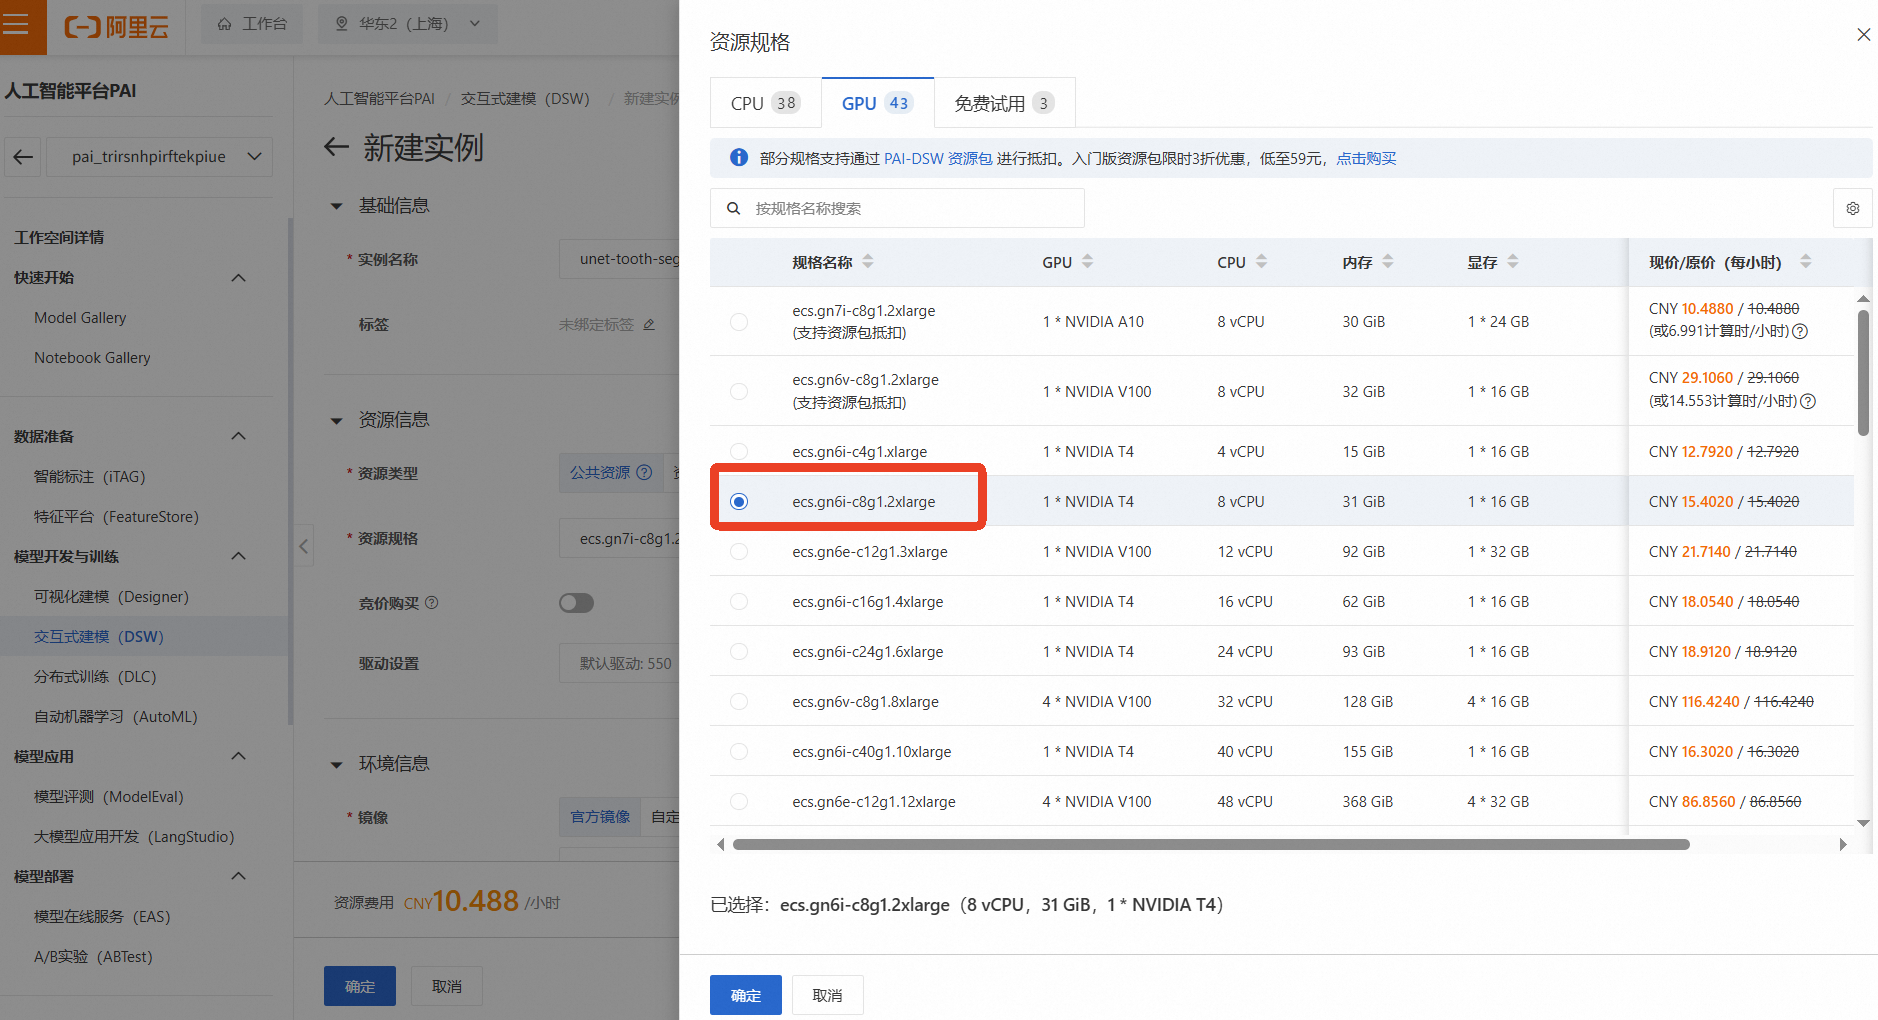
Task: Open 模型在线服务（EAS）in sidebar
Action: [102, 917]
